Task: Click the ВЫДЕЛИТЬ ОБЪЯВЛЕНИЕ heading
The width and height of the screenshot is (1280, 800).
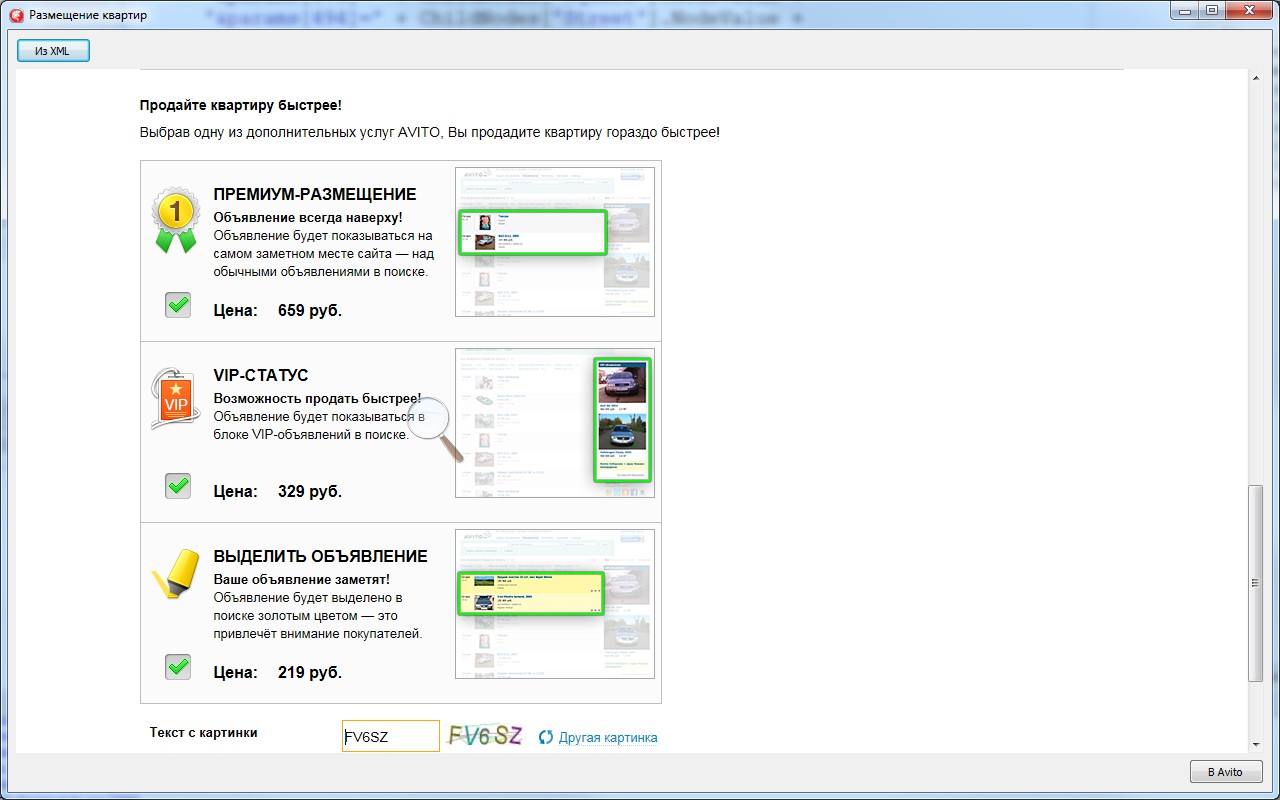Action: point(321,556)
